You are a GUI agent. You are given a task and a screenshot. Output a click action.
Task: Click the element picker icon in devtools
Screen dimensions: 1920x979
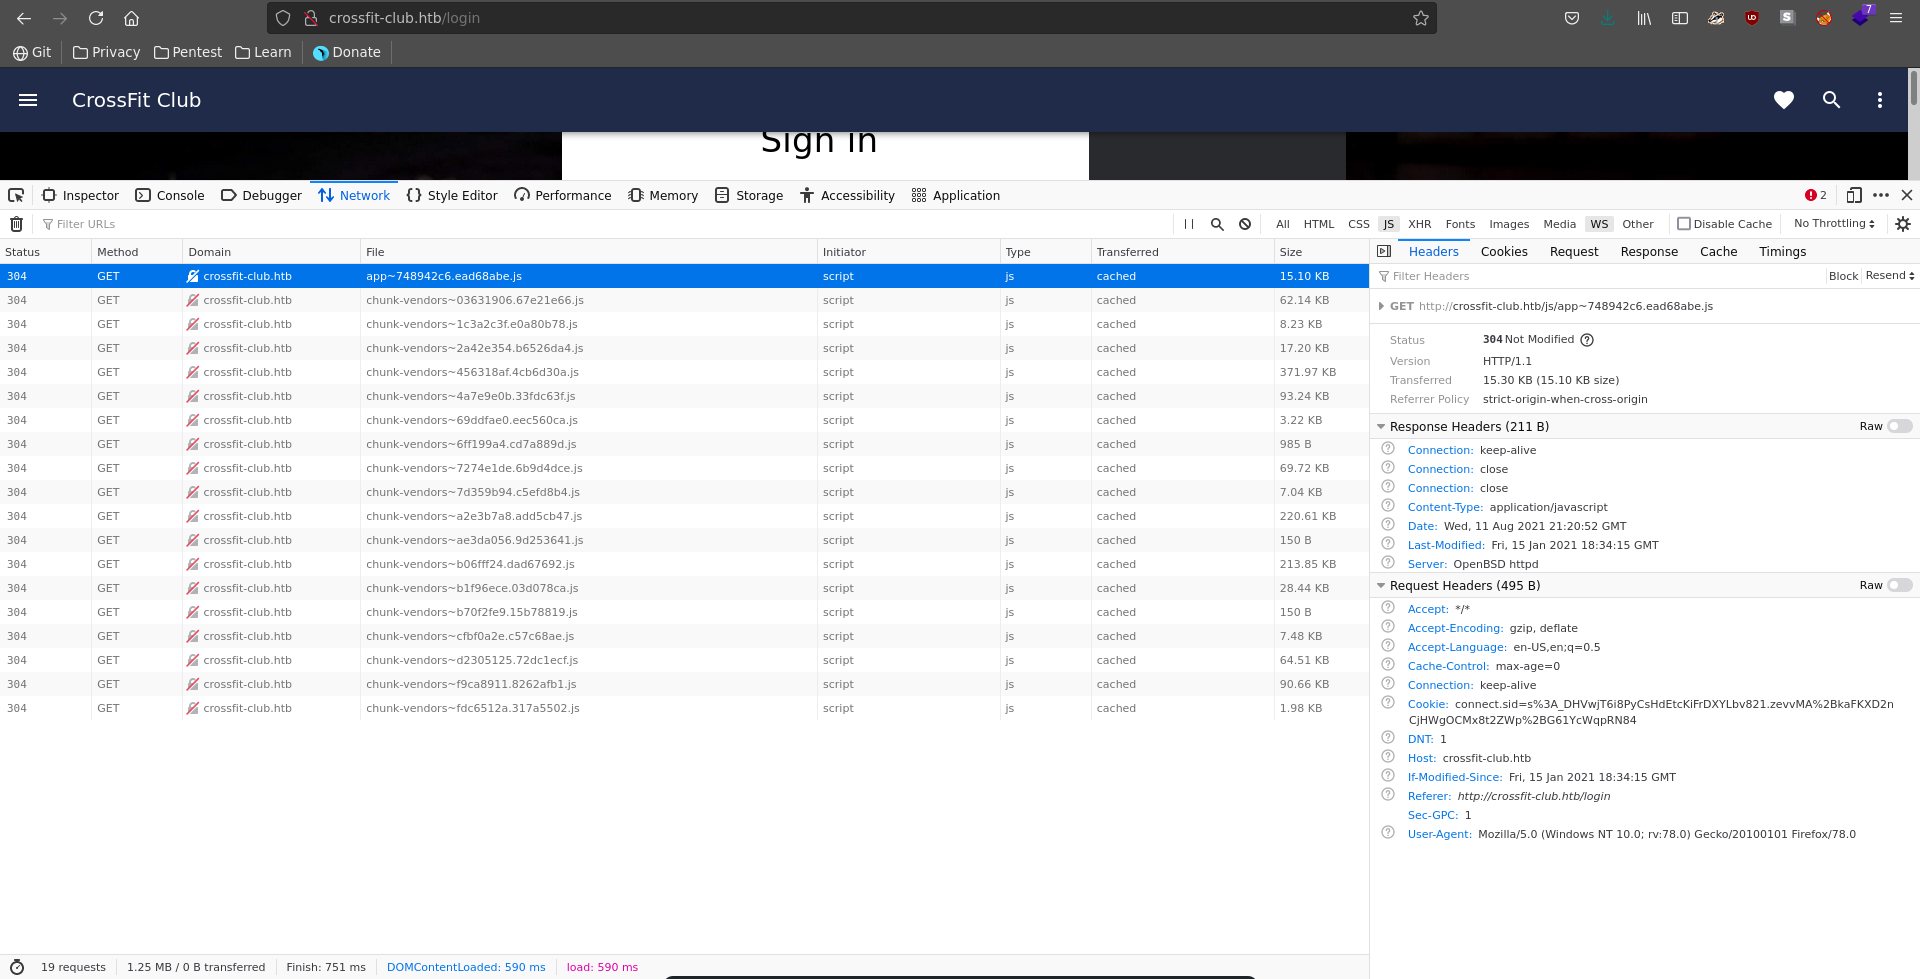(16, 195)
